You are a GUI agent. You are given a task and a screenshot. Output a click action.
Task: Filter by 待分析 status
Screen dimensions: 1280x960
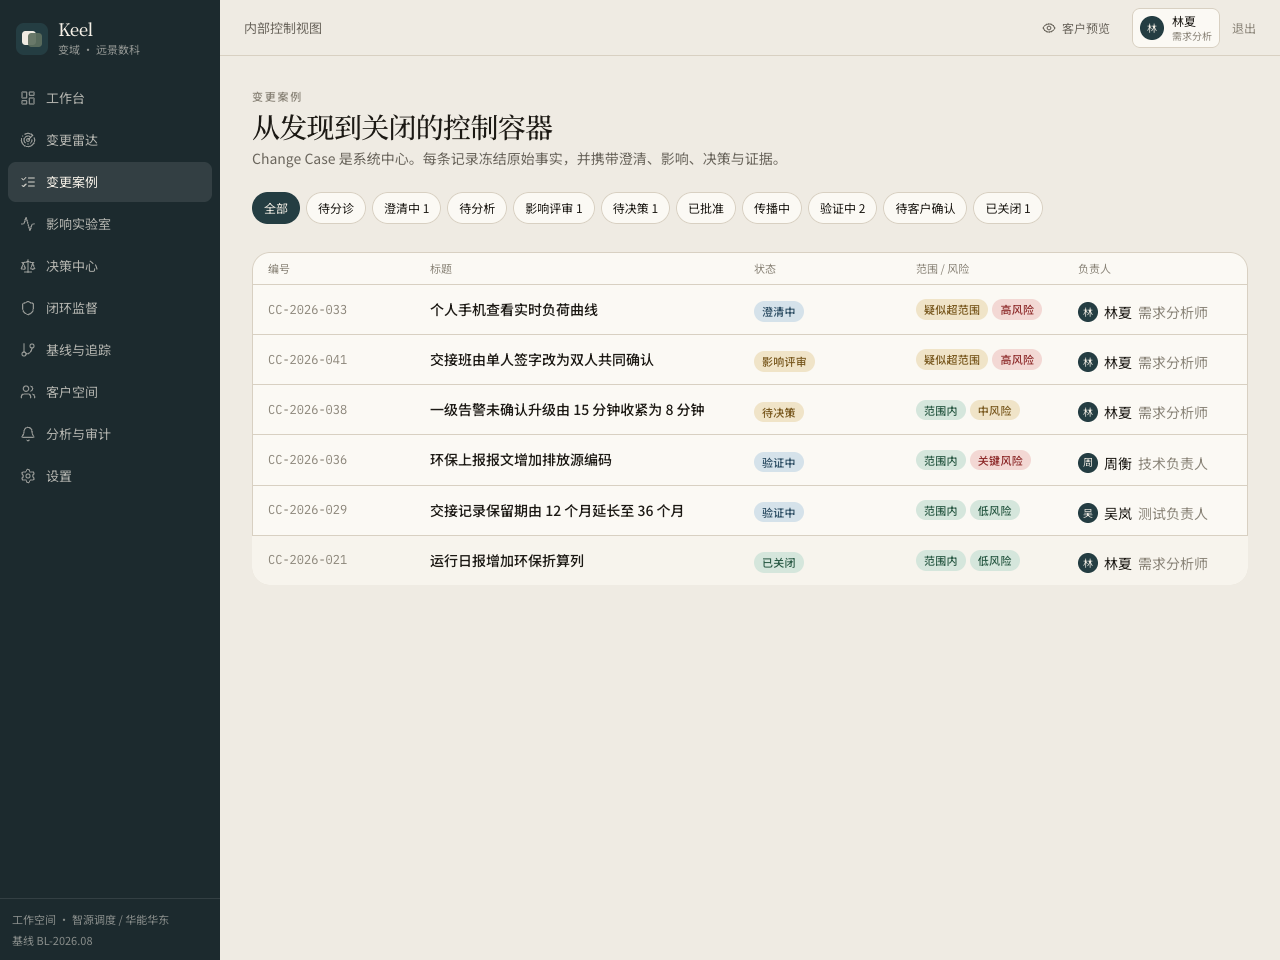477,208
